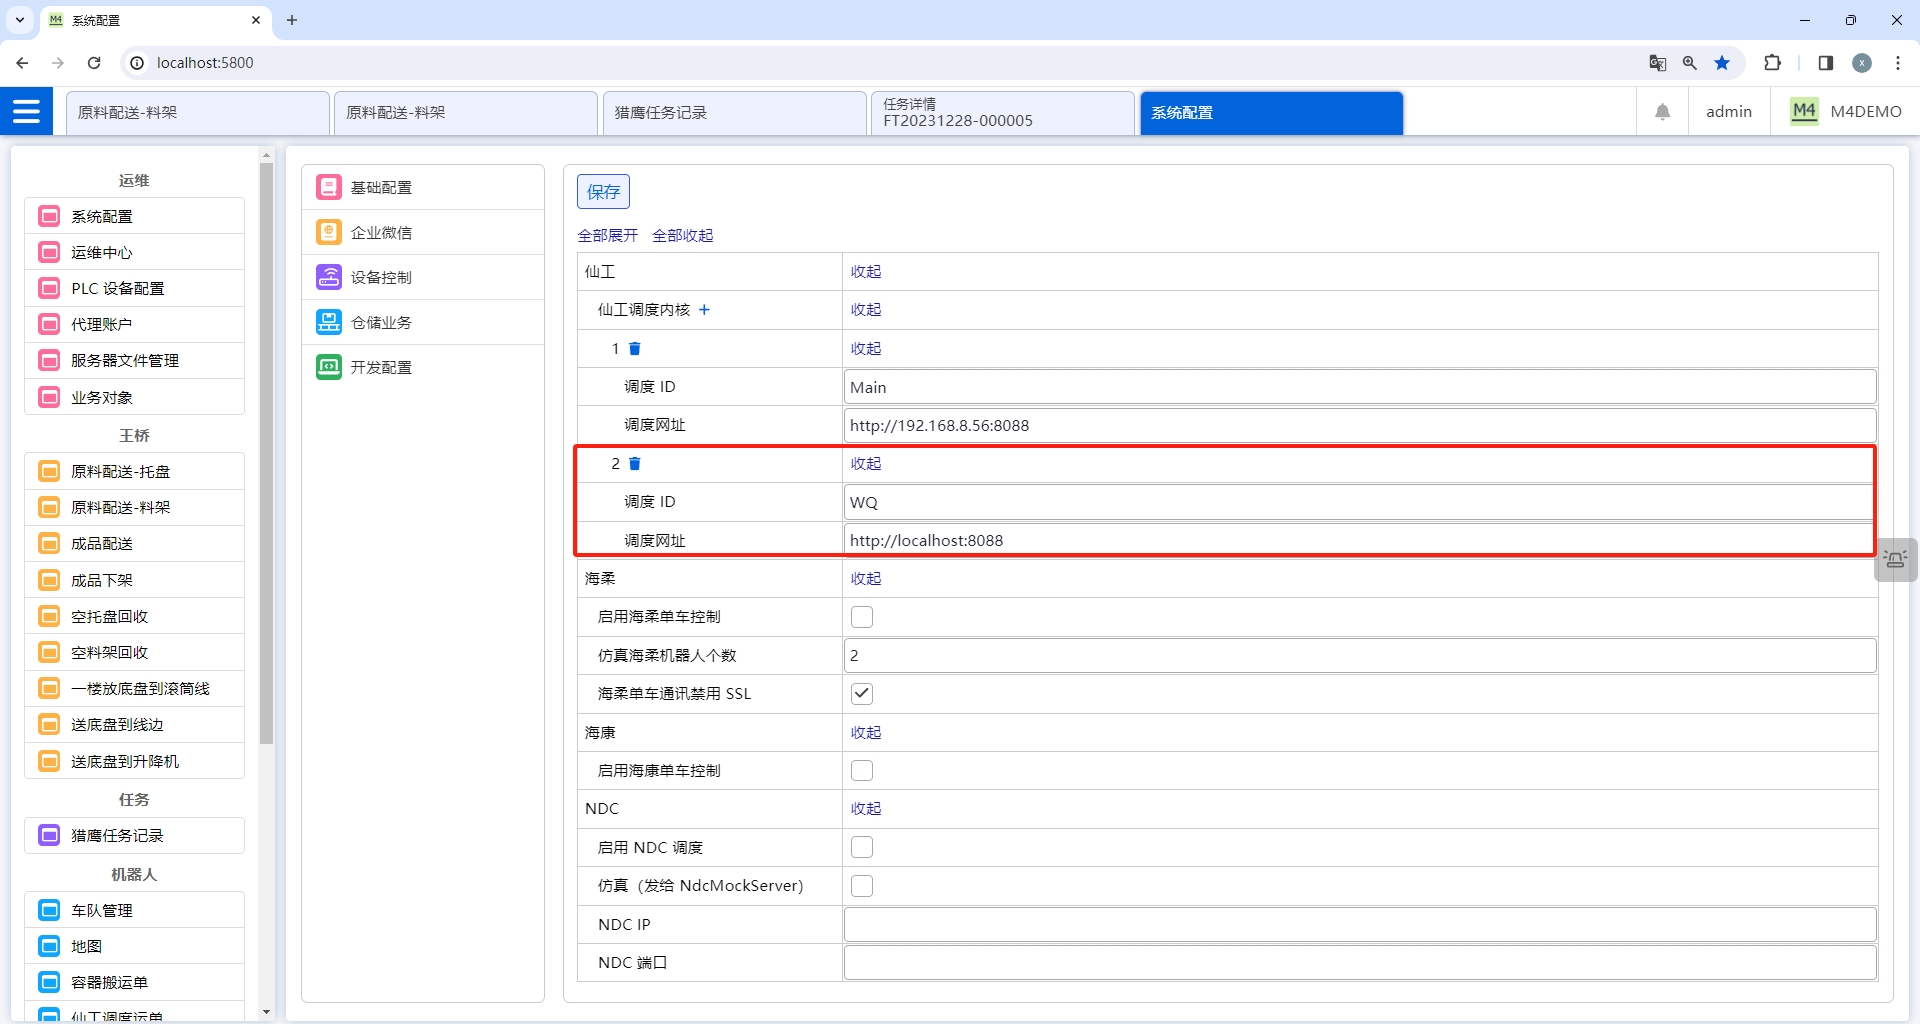
Task: Focus the NDC 端口 input field
Action: coord(1360,963)
